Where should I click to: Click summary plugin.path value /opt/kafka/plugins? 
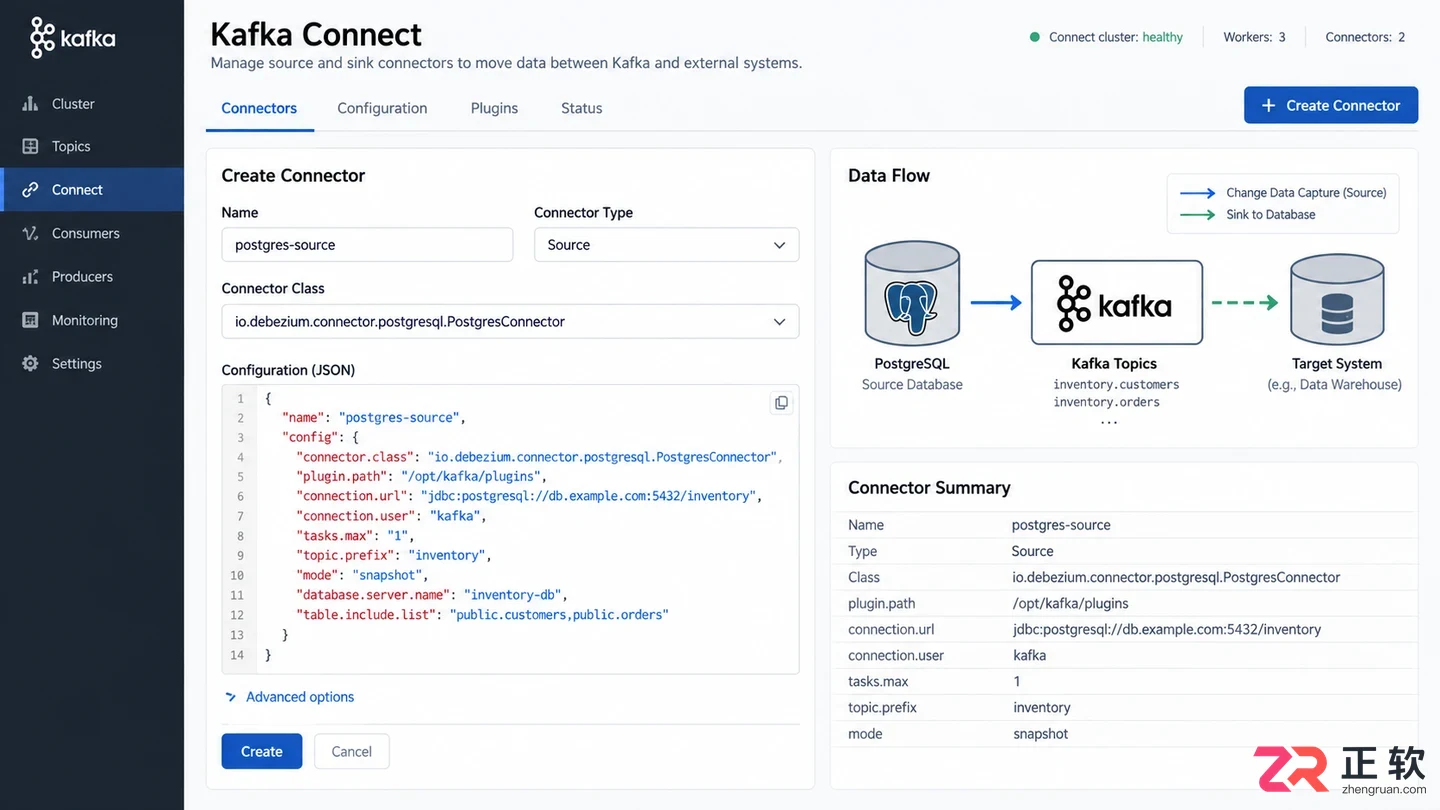click(1070, 604)
